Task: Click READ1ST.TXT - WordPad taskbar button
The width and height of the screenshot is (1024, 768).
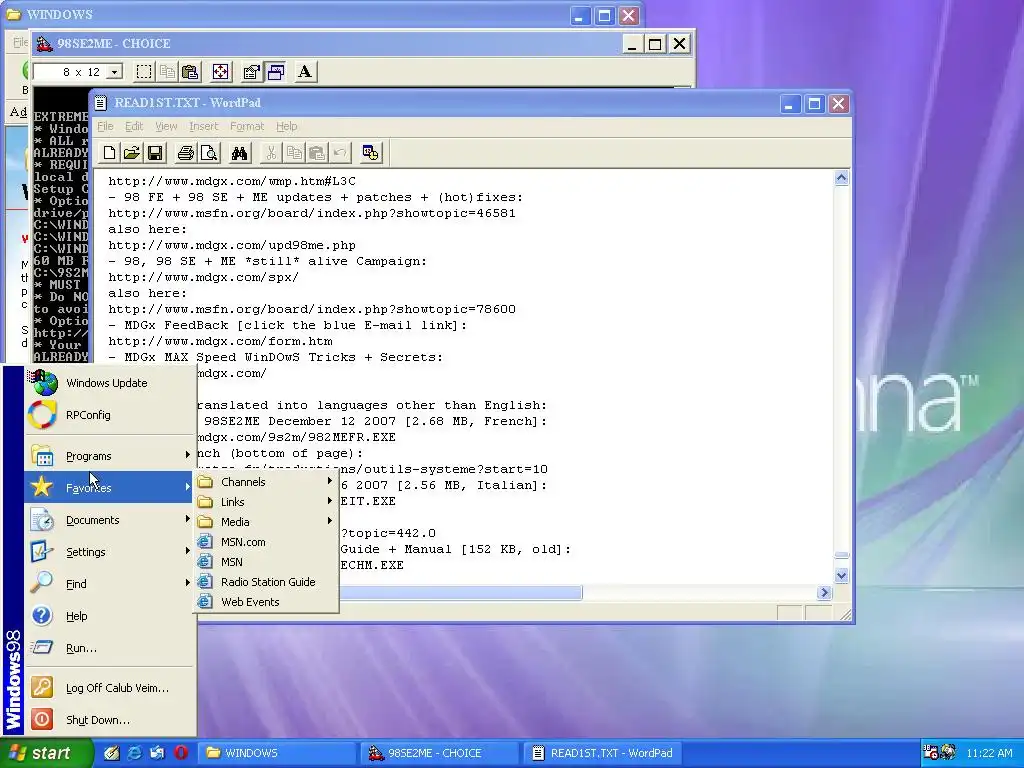Action: click(603, 753)
